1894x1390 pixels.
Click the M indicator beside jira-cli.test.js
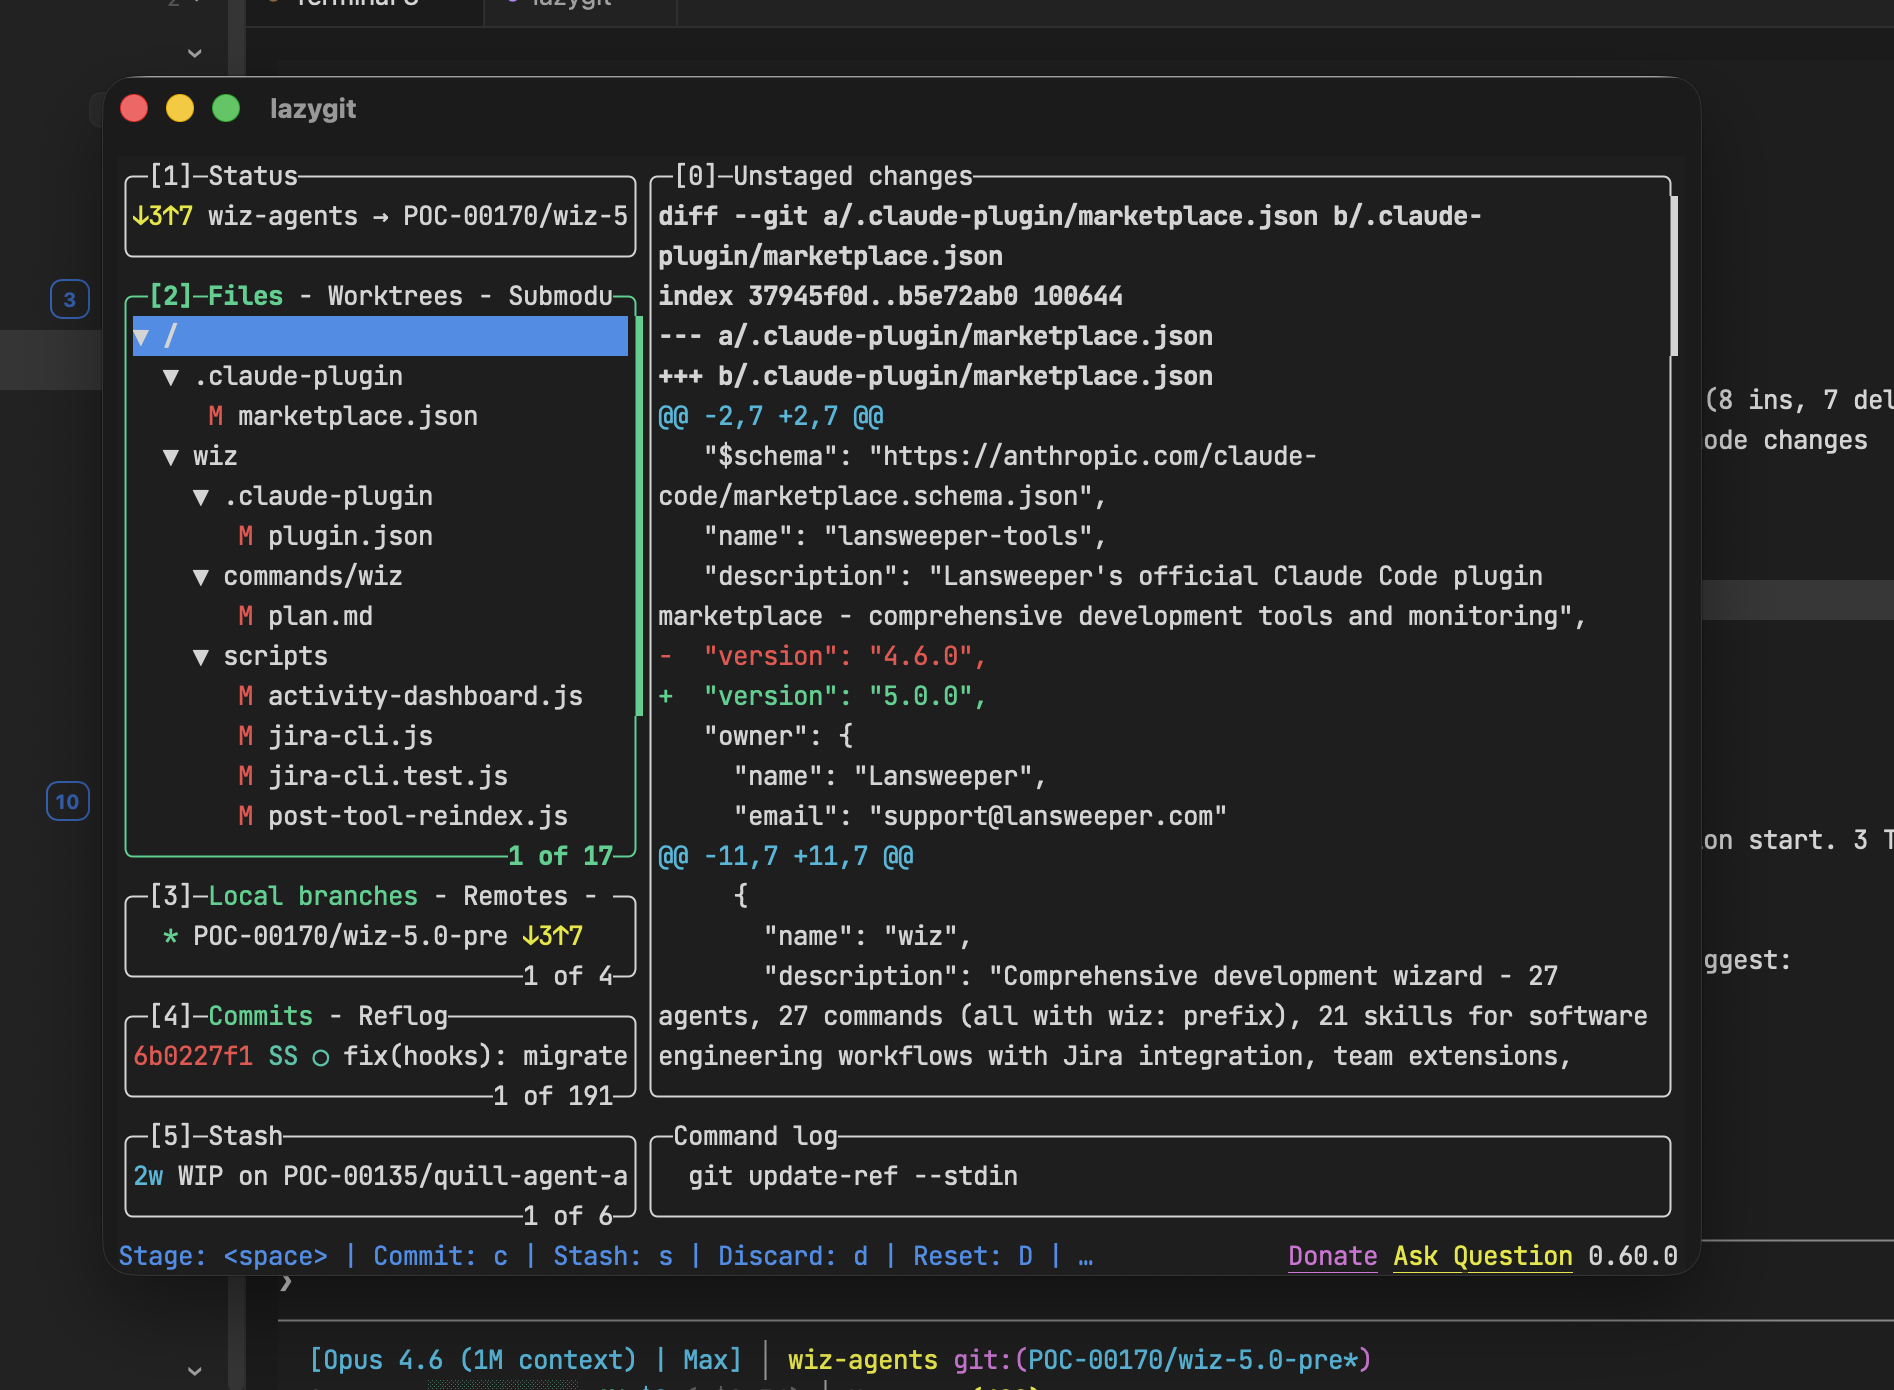coord(246,776)
